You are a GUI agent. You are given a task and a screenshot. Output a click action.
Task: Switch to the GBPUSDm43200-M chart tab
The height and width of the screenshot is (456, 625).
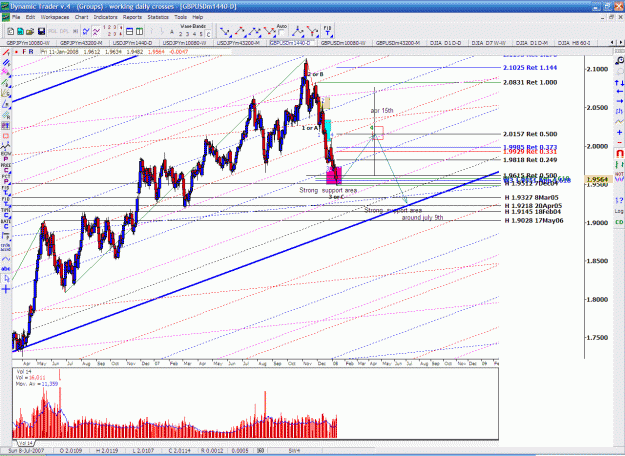(x=397, y=43)
